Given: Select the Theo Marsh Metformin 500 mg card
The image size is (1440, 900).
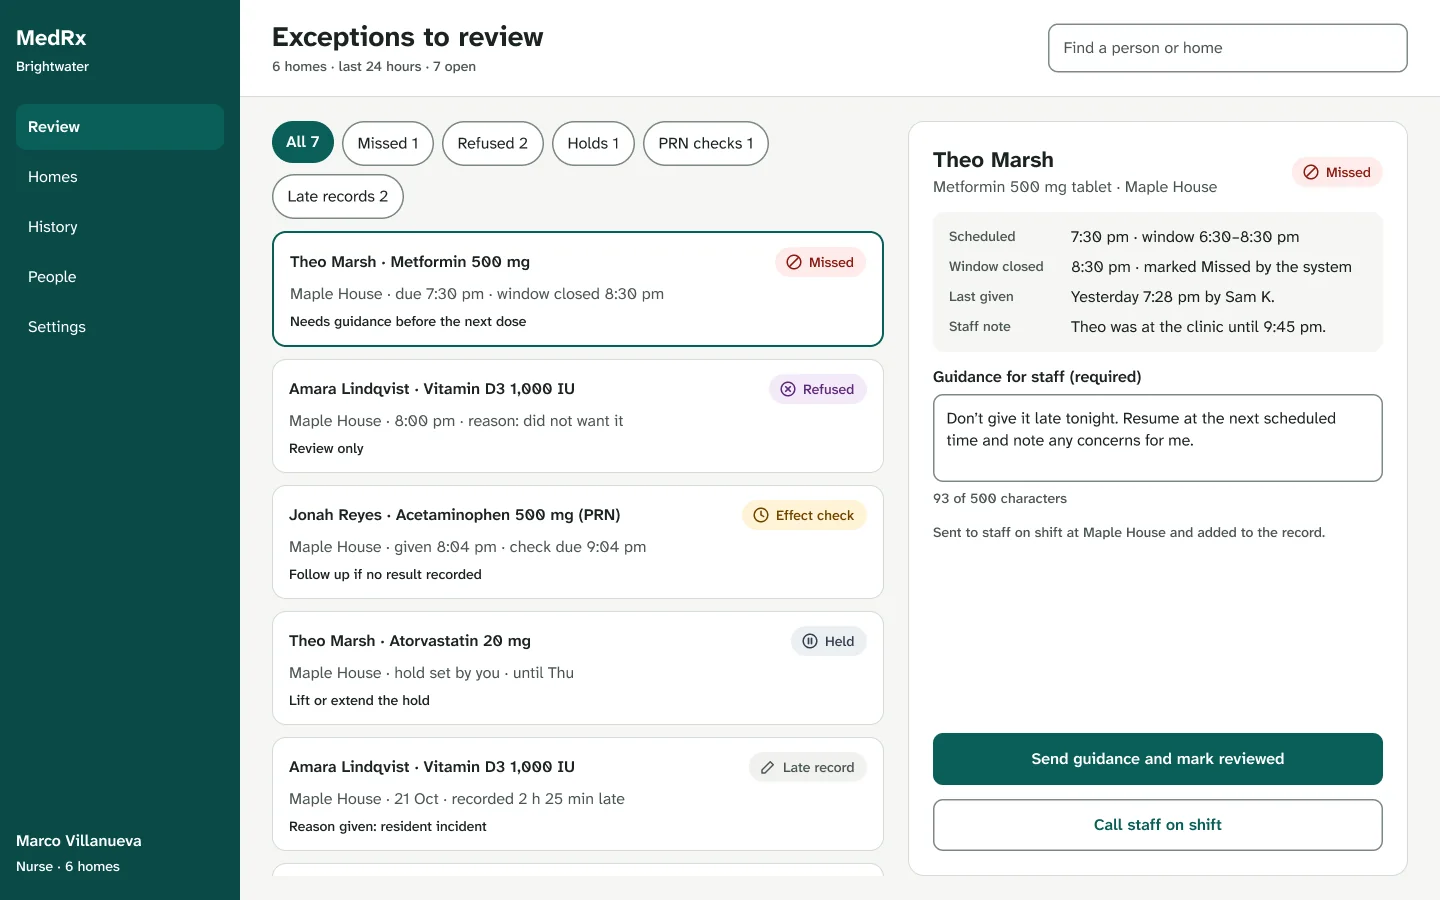Looking at the screenshot, I should point(578,289).
